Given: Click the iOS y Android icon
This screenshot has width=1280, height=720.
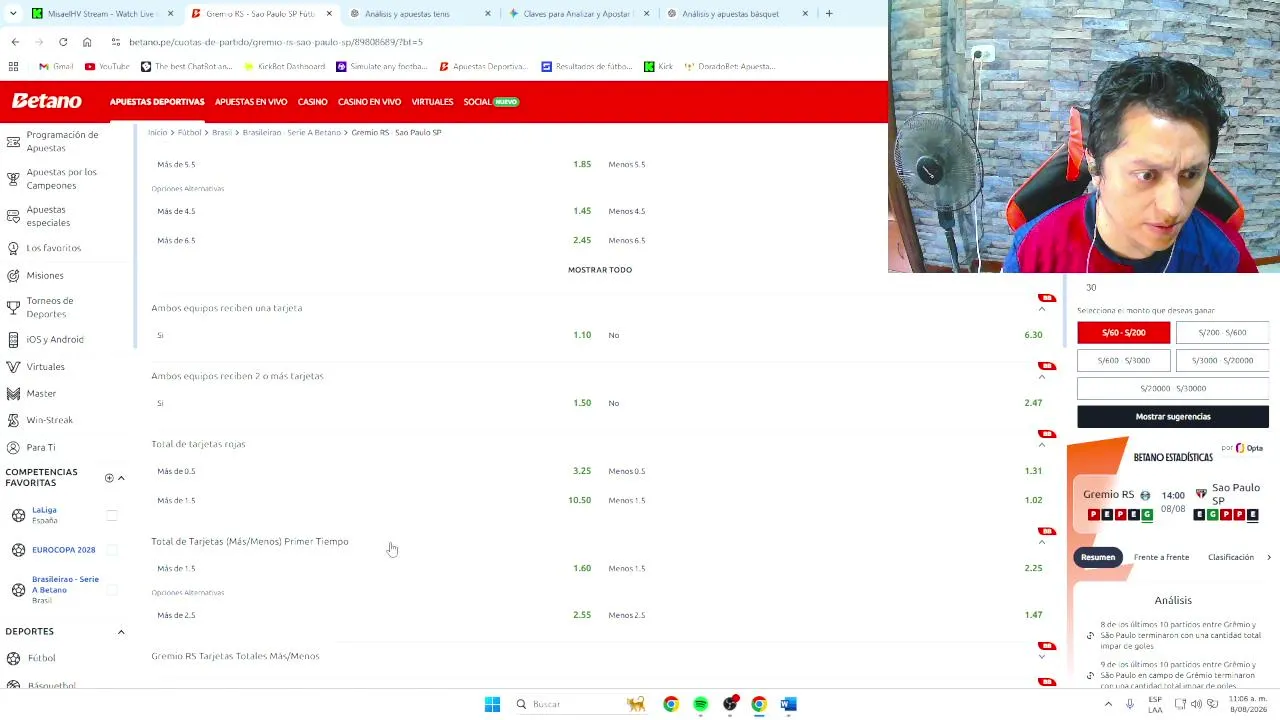Looking at the screenshot, I should pyautogui.click(x=13, y=340).
